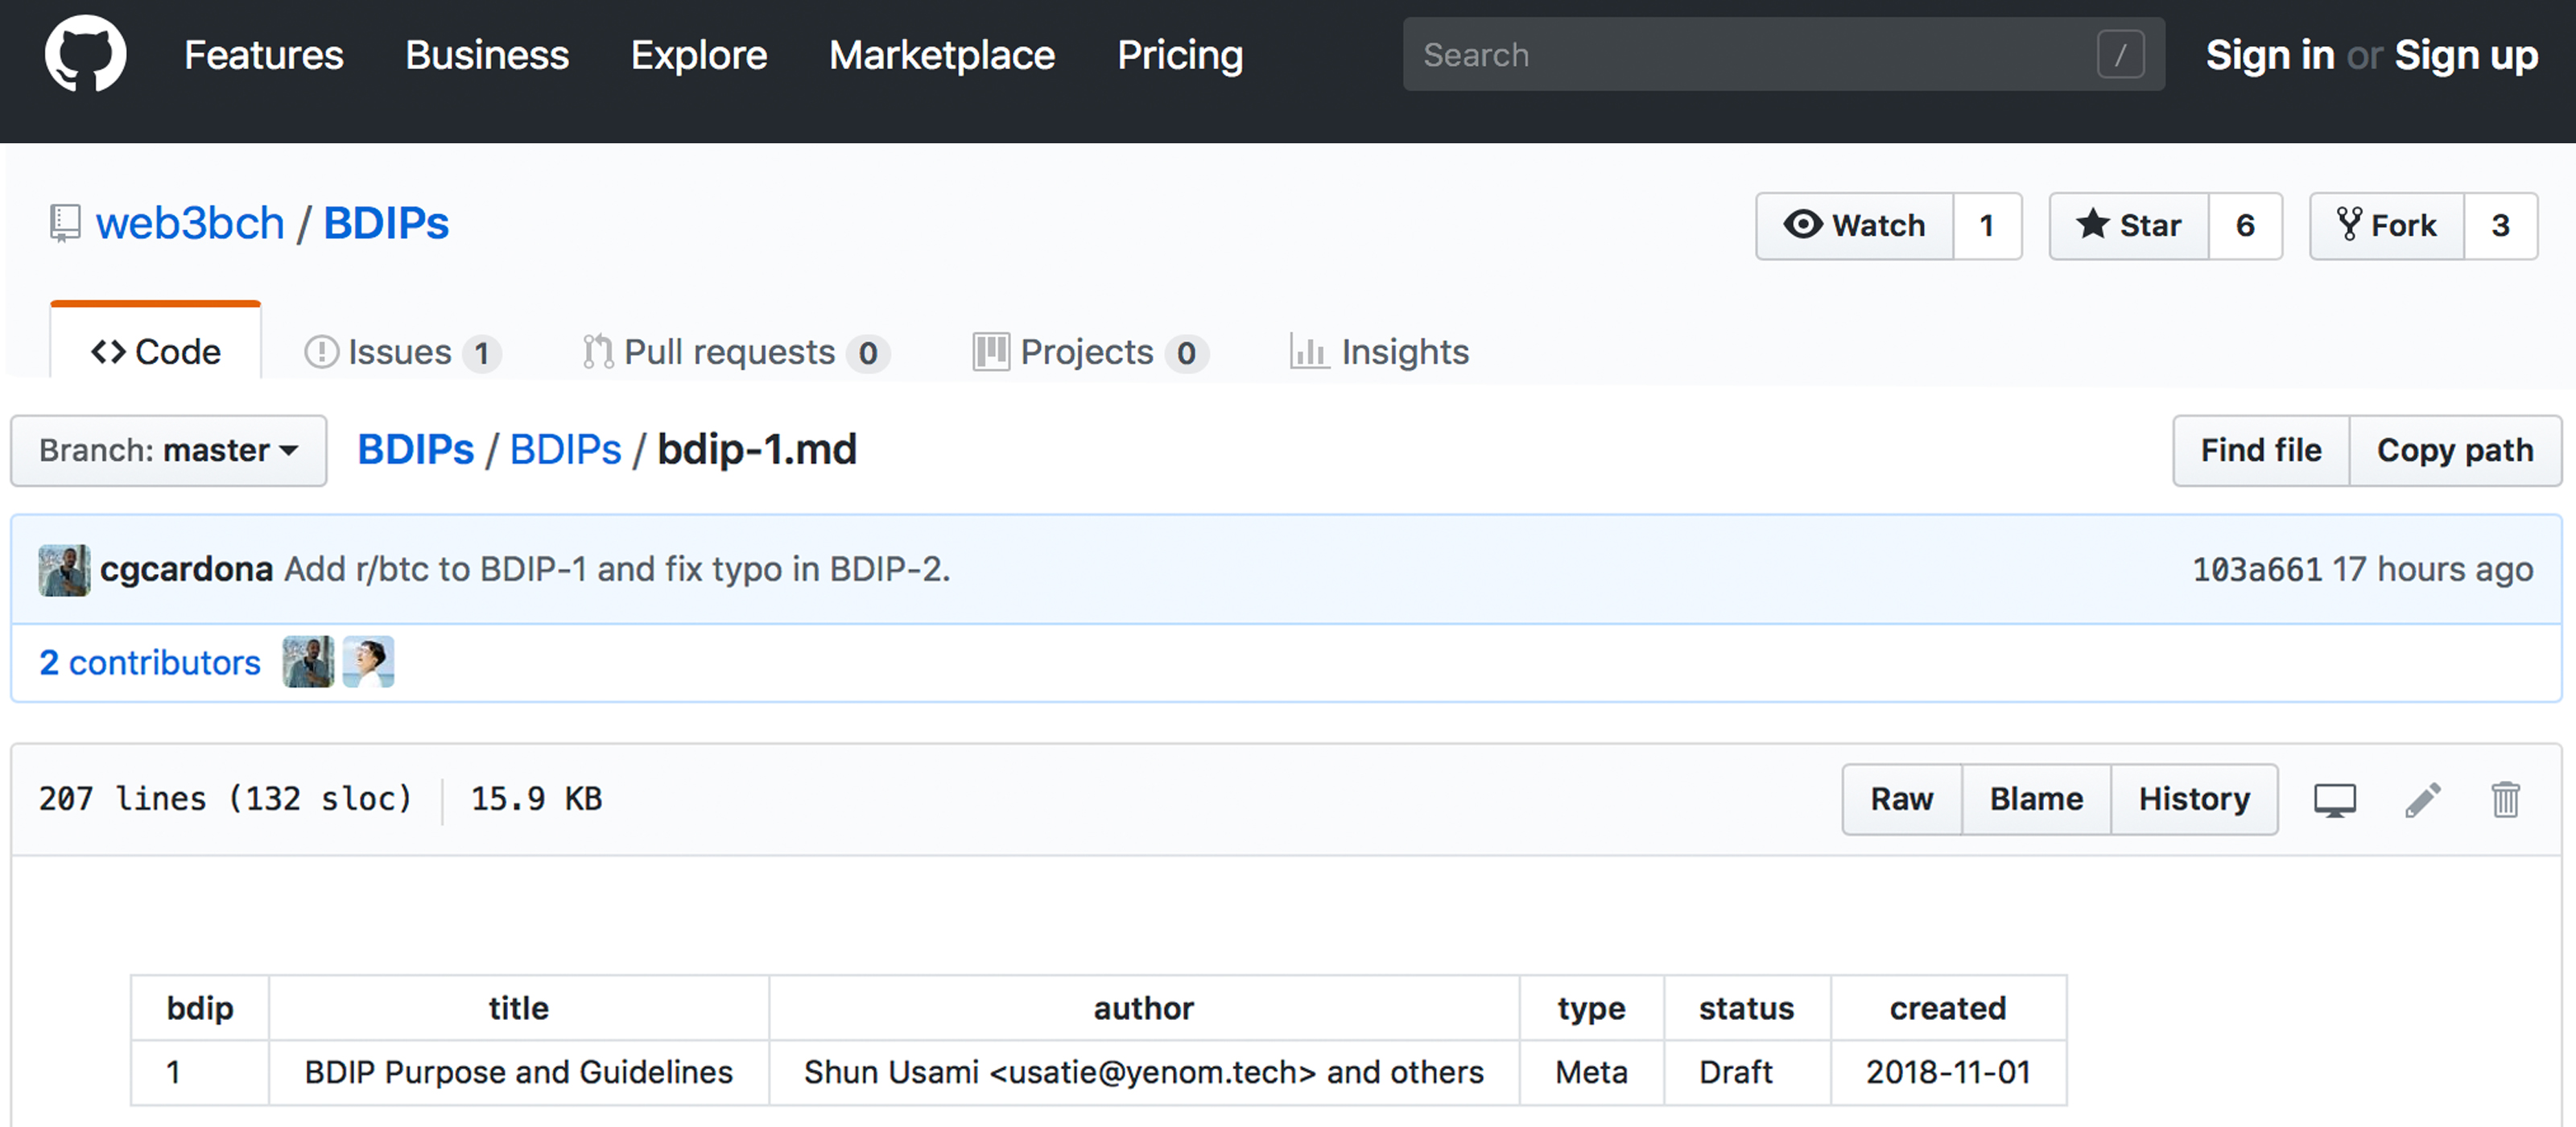Open commit message about r/btc

point(617,569)
